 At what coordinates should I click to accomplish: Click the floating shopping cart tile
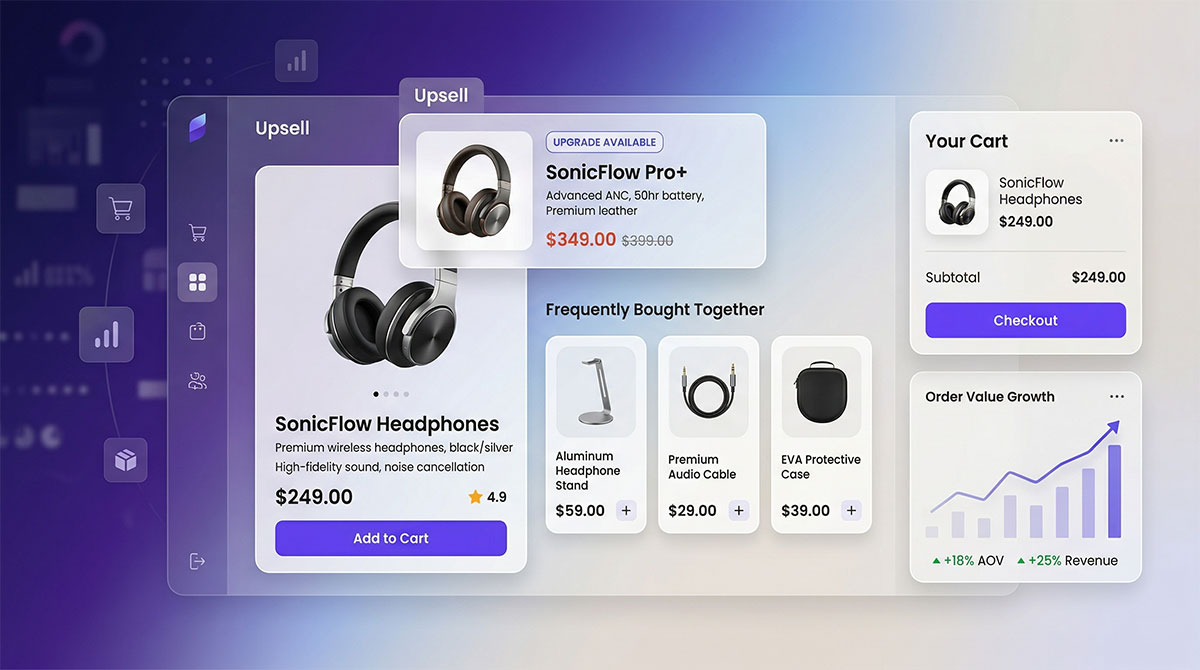(121, 209)
